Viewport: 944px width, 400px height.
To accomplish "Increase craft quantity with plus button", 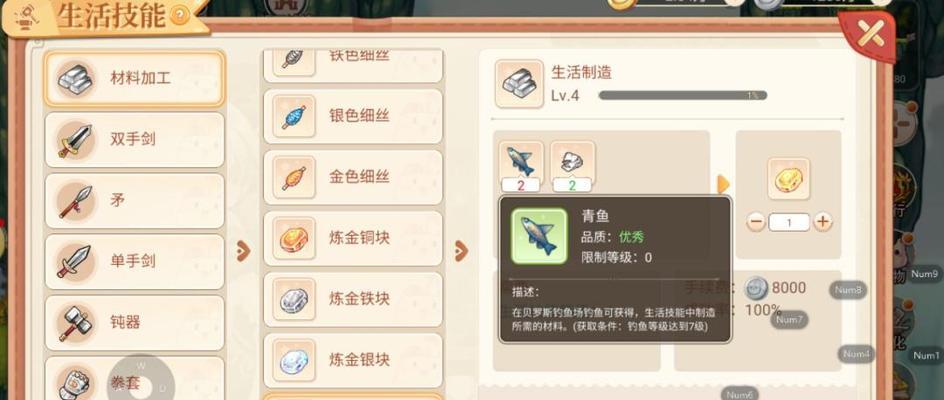I will (822, 222).
